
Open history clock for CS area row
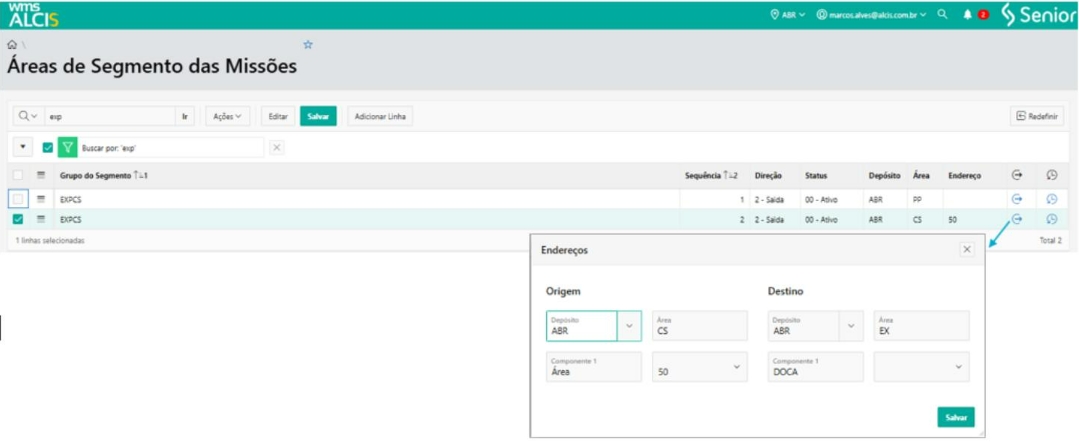[x=1051, y=219]
